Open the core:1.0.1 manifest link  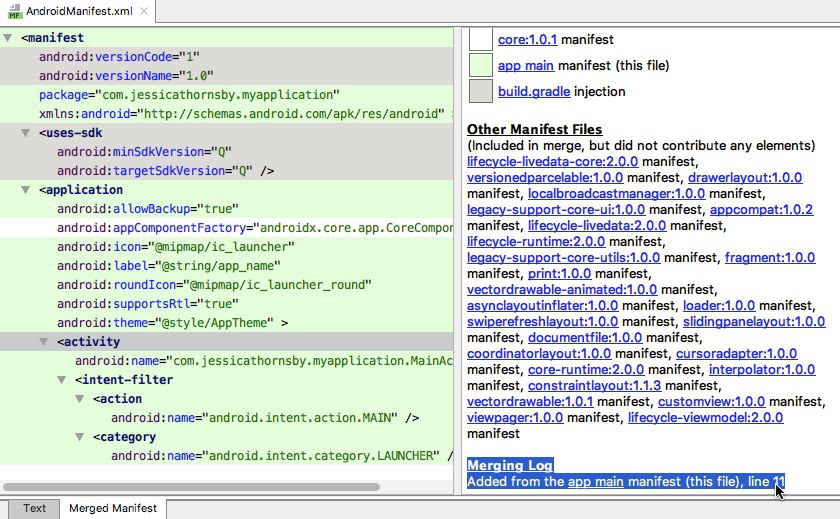(x=527, y=40)
